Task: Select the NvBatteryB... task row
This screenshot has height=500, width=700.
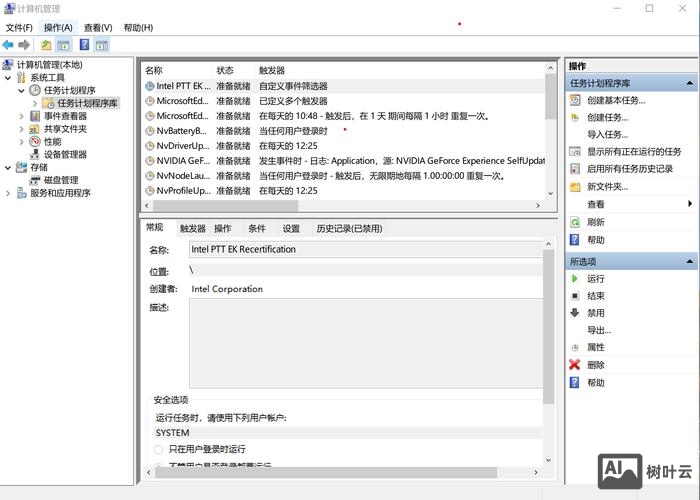Action: coord(344,131)
